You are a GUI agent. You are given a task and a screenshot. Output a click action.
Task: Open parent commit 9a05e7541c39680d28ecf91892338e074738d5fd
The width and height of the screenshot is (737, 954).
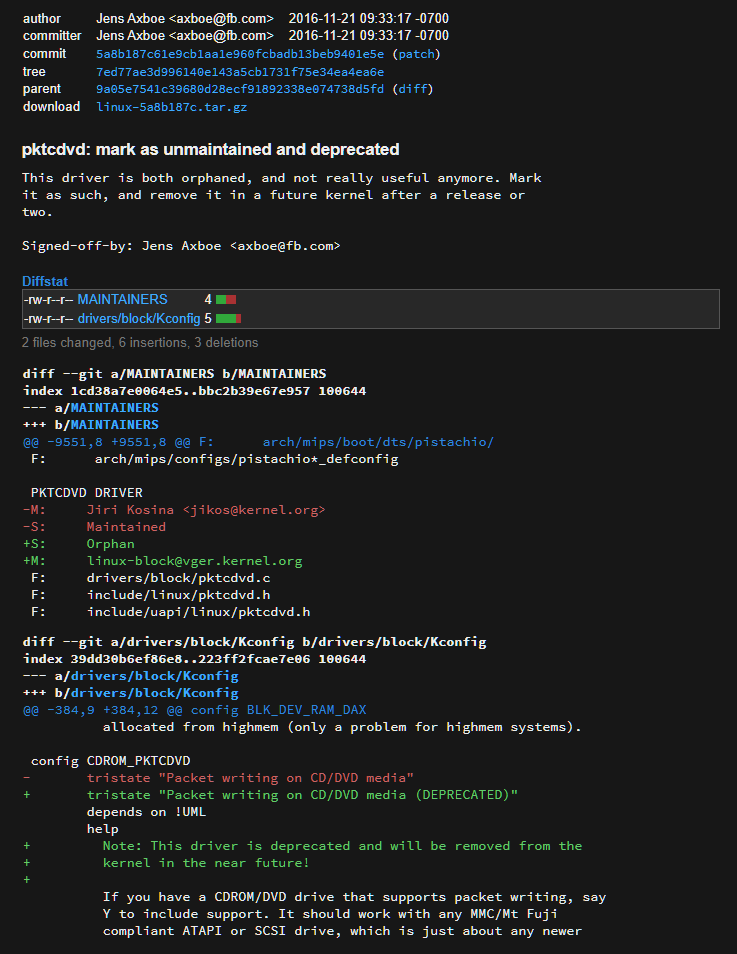click(x=240, y=89)
